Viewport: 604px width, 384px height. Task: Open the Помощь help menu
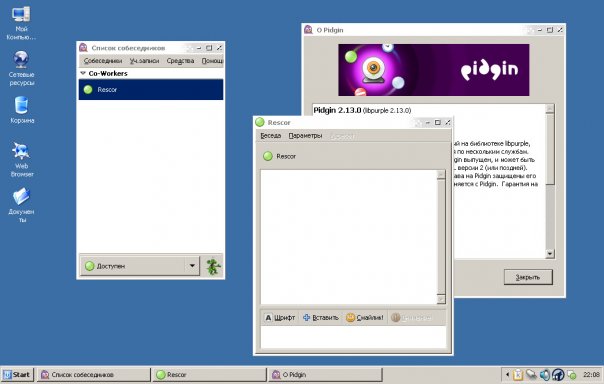(212, 61)
